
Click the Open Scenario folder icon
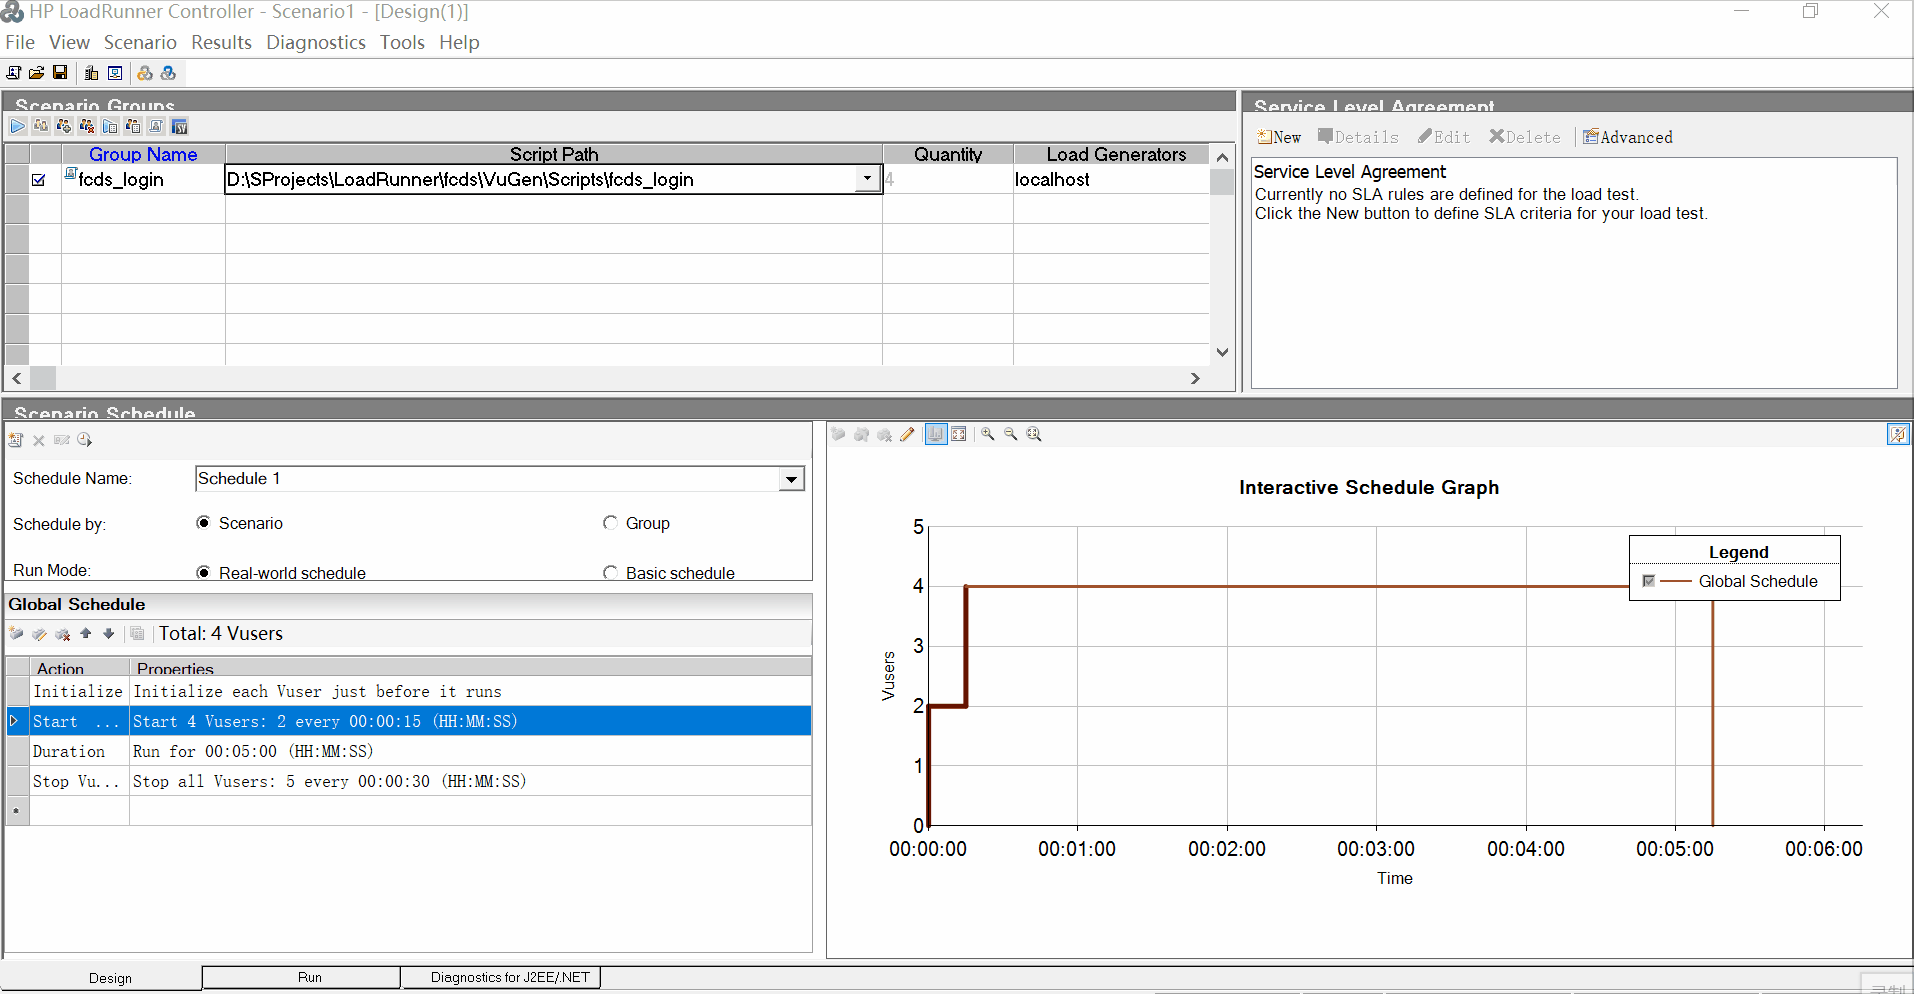(36, 72)
